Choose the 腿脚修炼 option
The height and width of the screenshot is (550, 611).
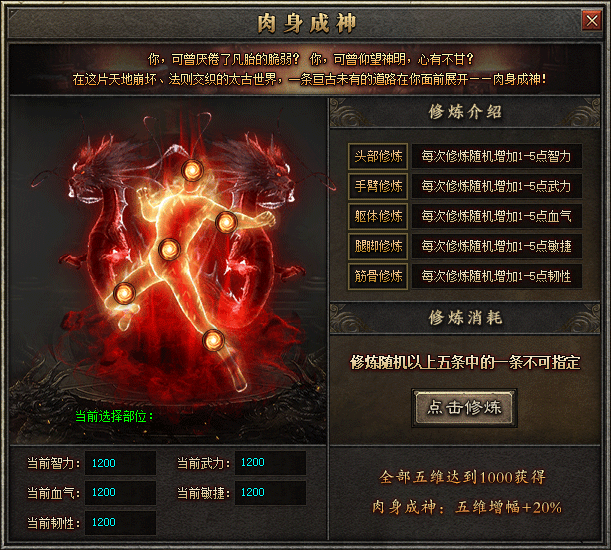pos(378,246)
